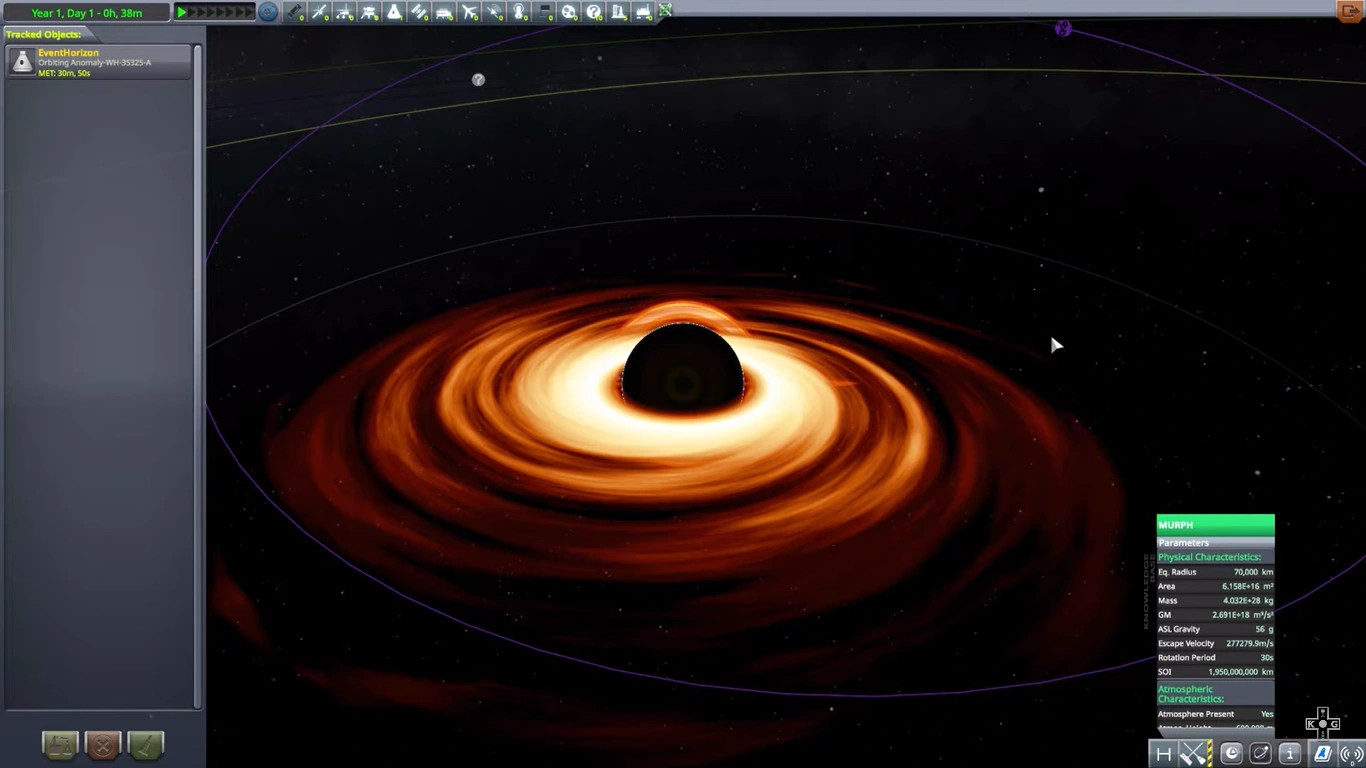Click the round blue button beside time warp

point(268,12)
